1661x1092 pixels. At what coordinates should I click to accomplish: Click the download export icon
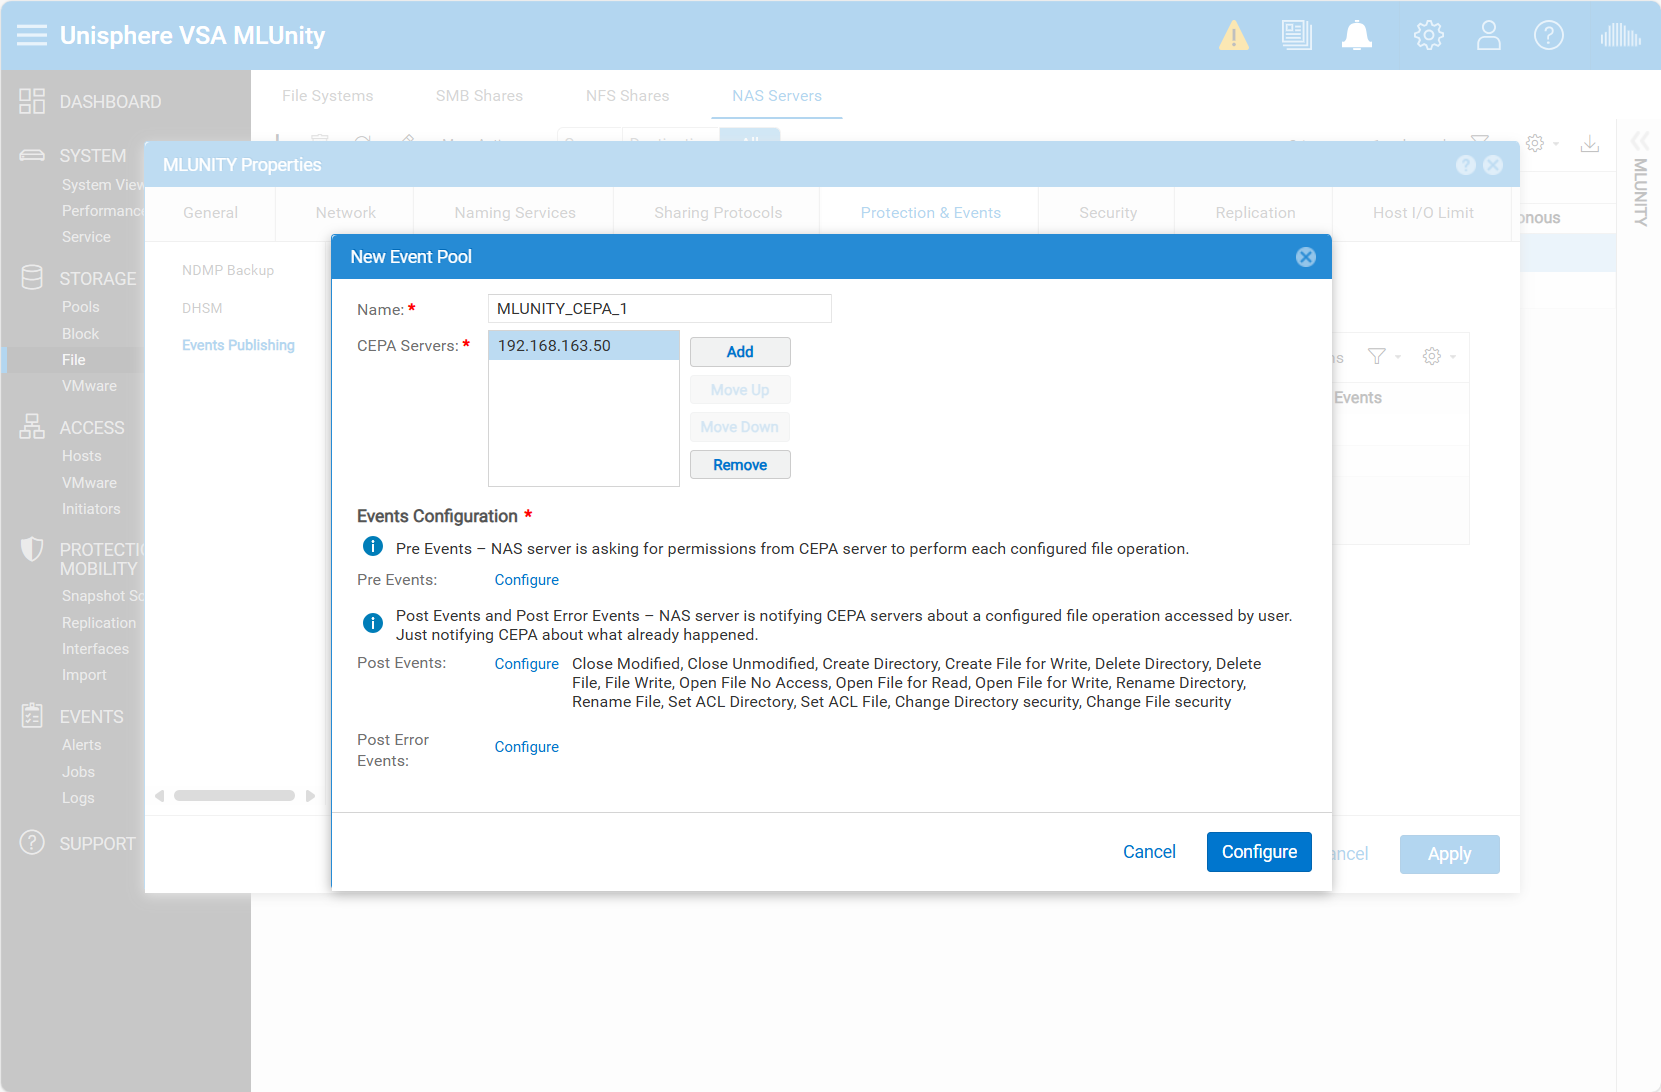[x=1589, y=144]
